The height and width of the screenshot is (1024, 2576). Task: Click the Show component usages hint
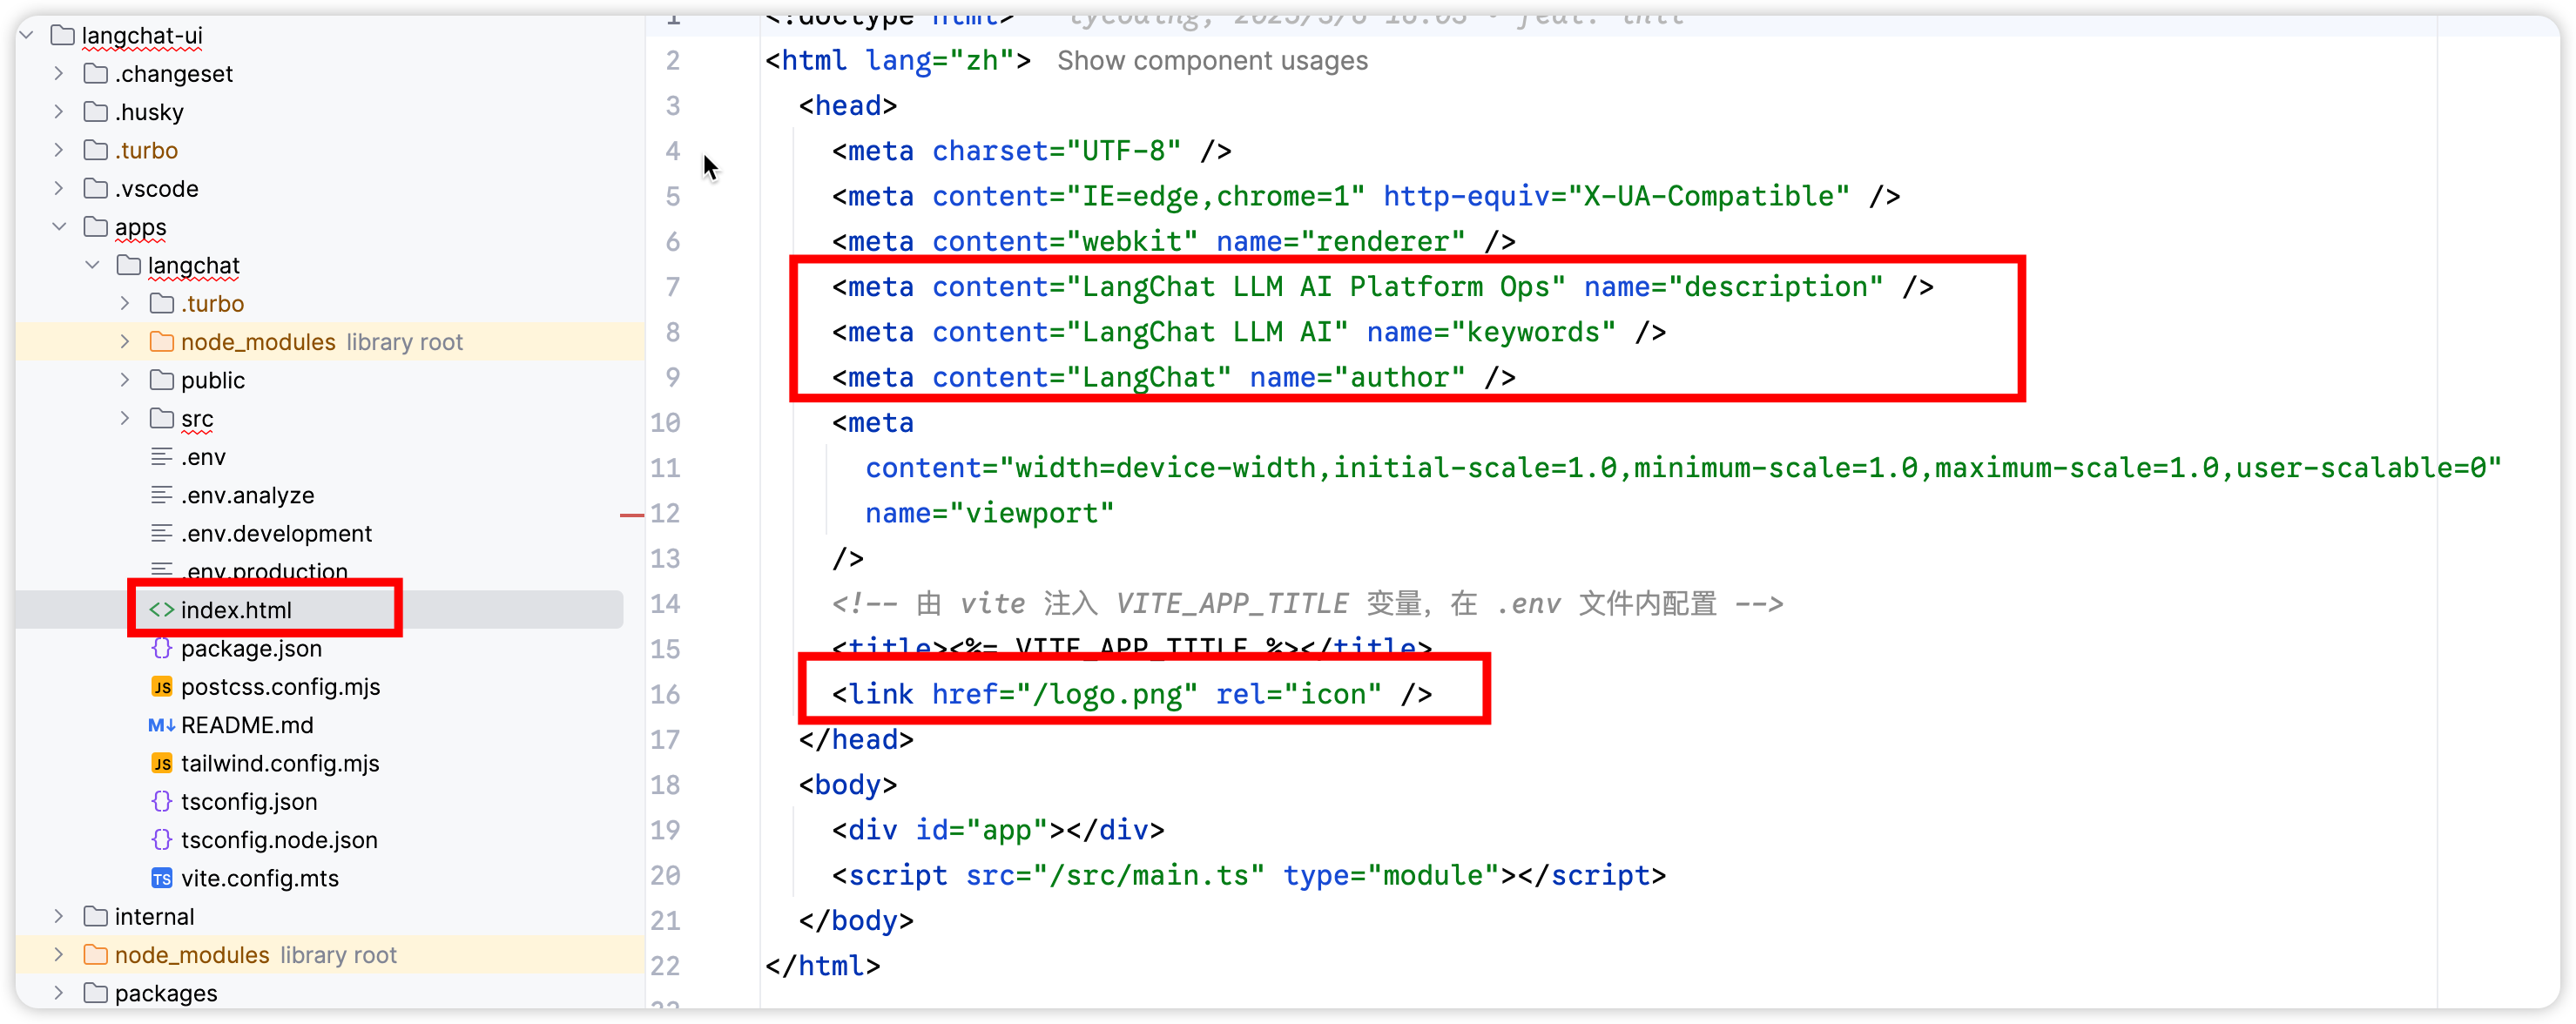coord(1212,61)
